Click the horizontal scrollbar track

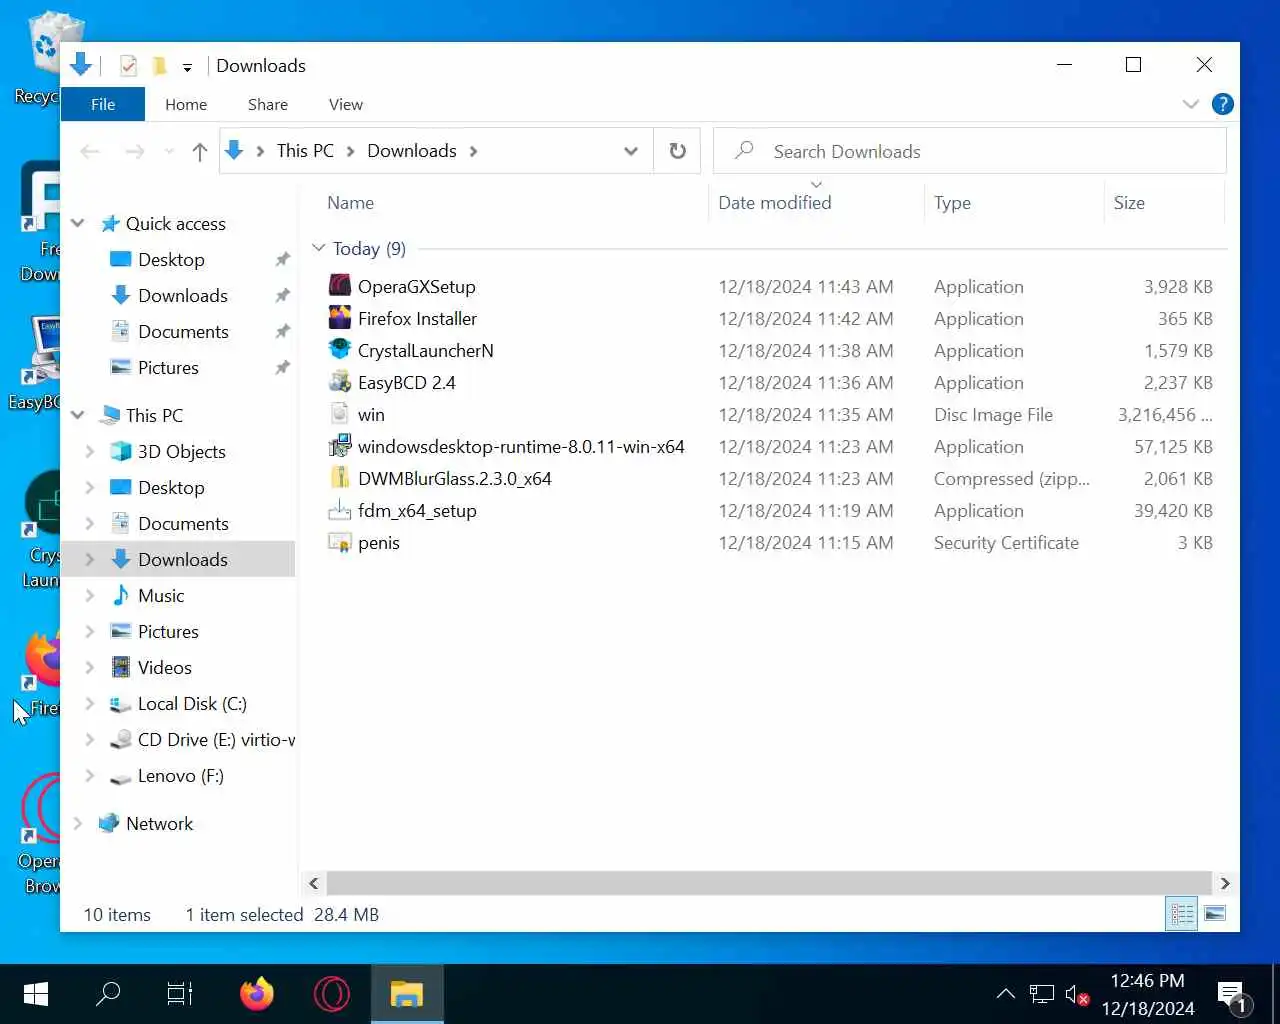pos(770,883)
